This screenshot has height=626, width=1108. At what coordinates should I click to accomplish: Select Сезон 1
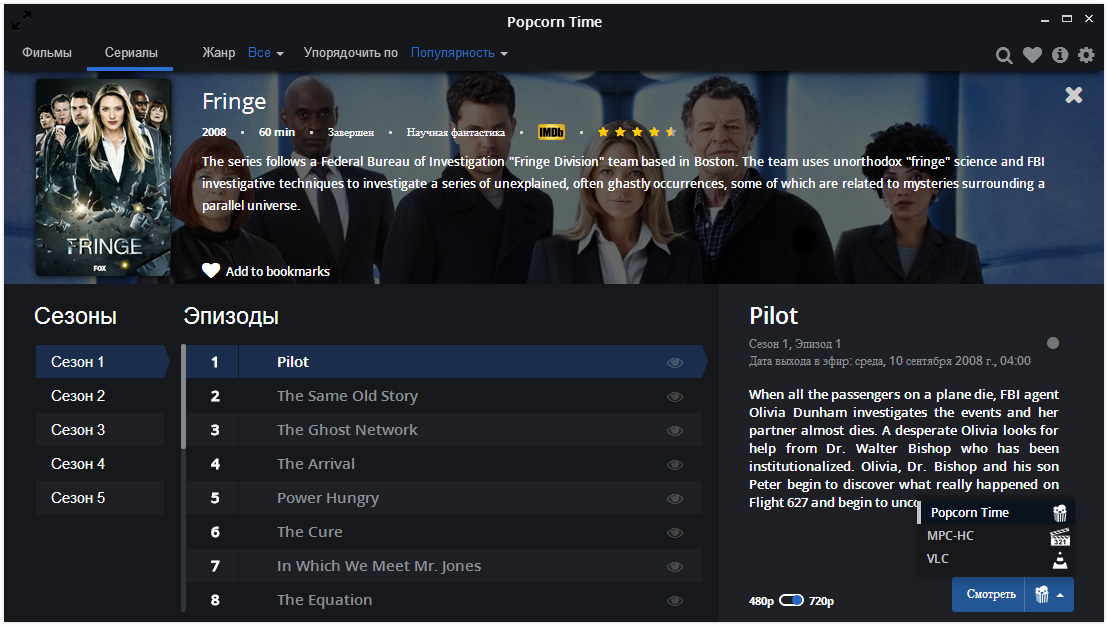[102, 362]
